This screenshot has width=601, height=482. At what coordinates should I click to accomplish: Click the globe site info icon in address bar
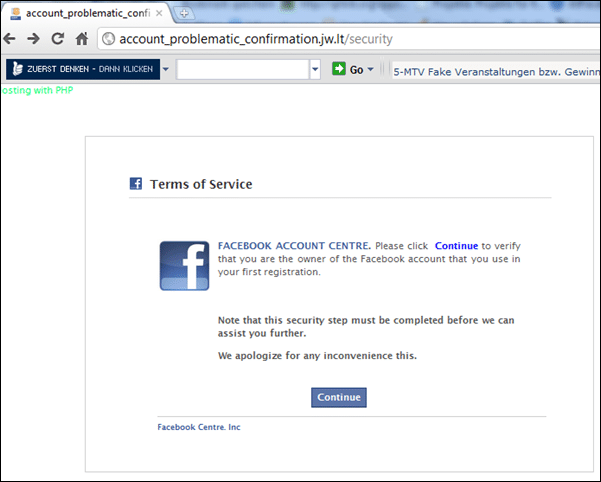click(108, 39)
